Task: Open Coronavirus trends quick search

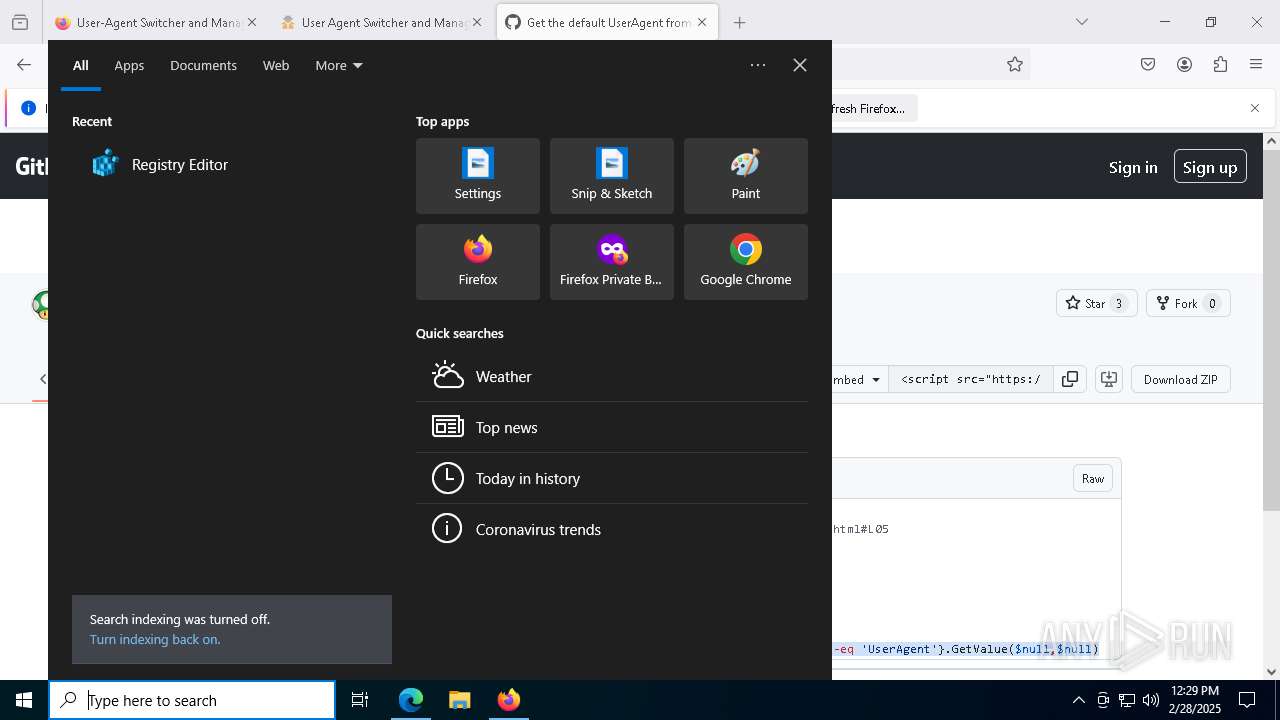Action: [x=612, y=530]
